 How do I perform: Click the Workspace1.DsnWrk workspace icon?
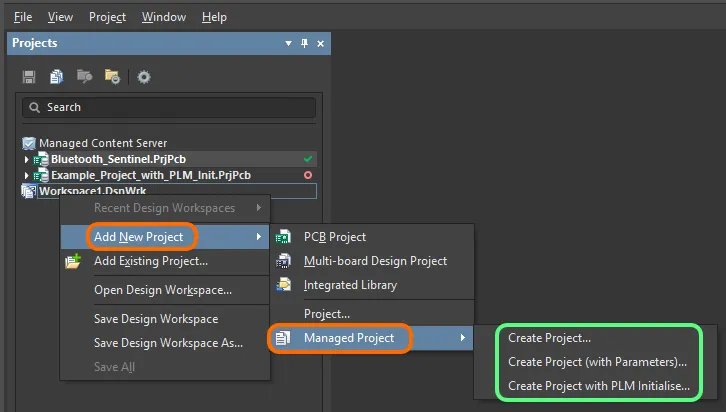tap(29, 191)
